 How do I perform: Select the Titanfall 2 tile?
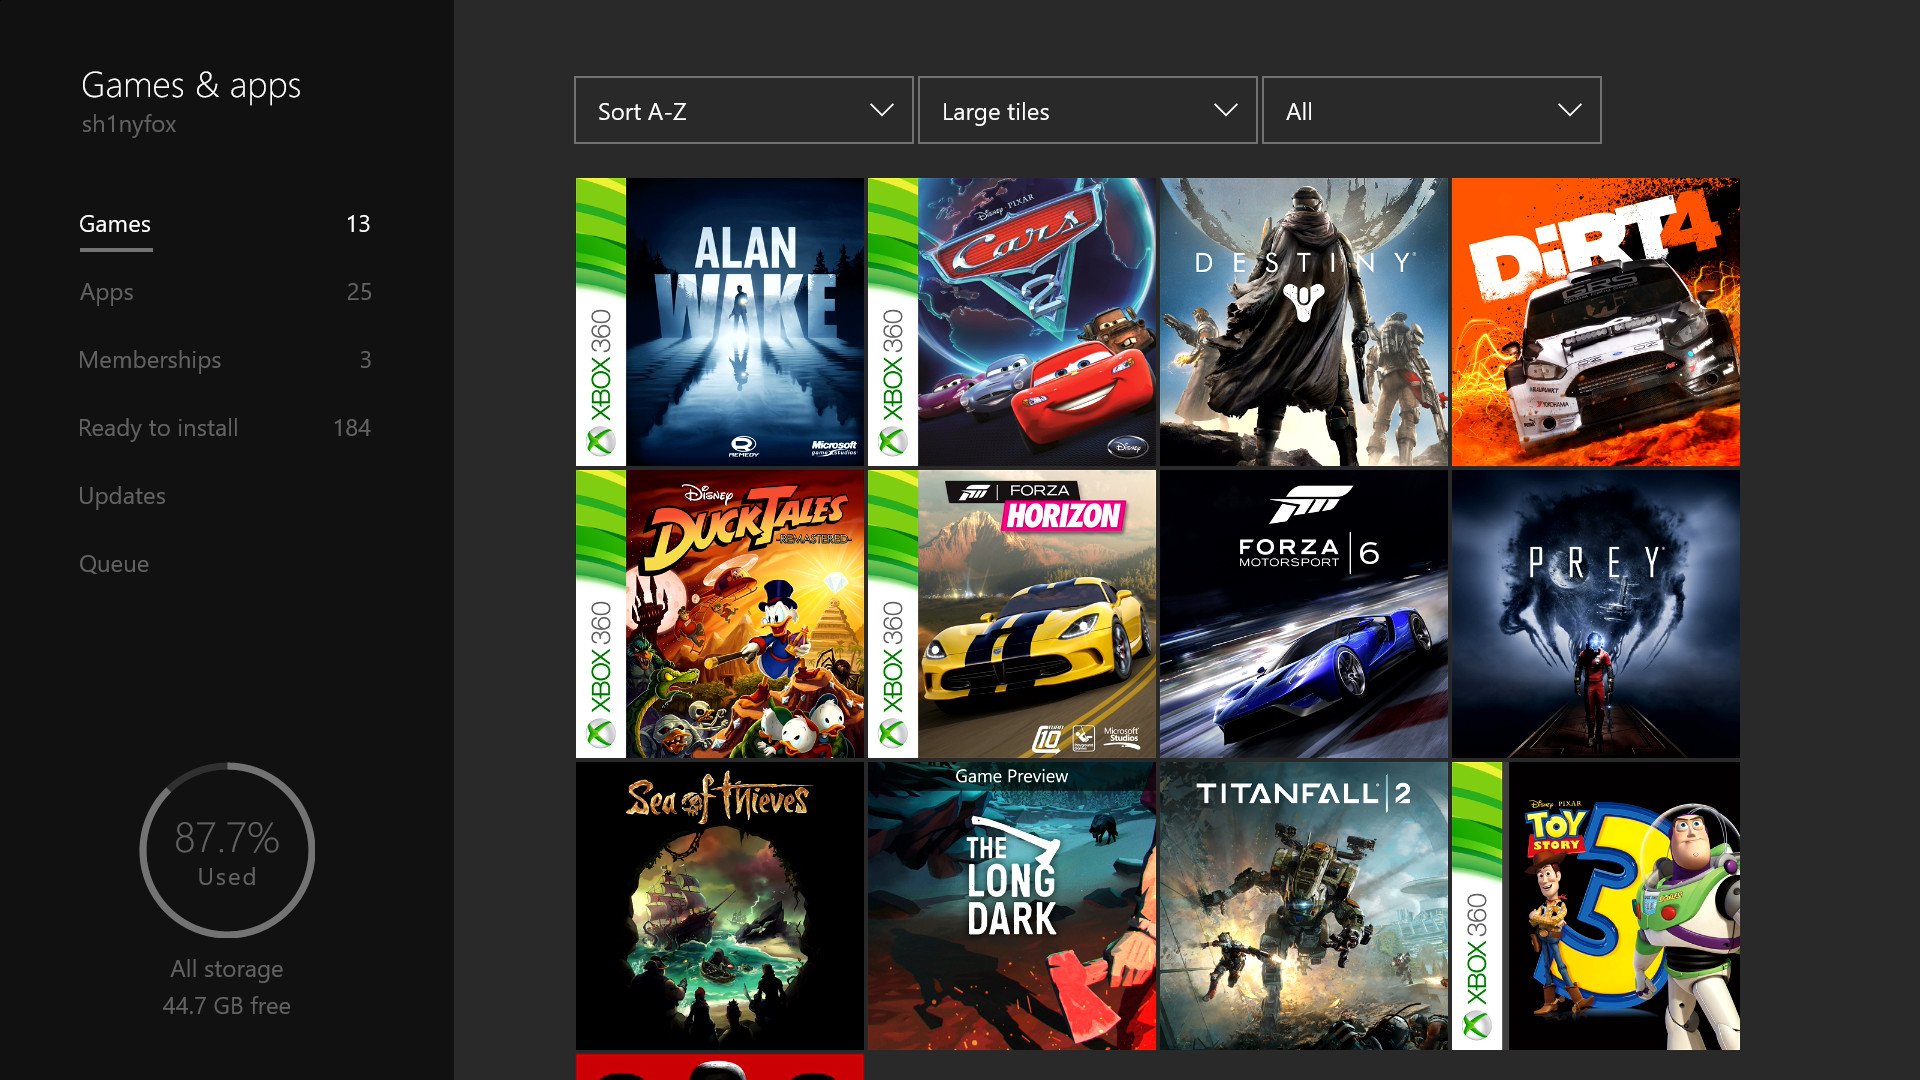1302,905
